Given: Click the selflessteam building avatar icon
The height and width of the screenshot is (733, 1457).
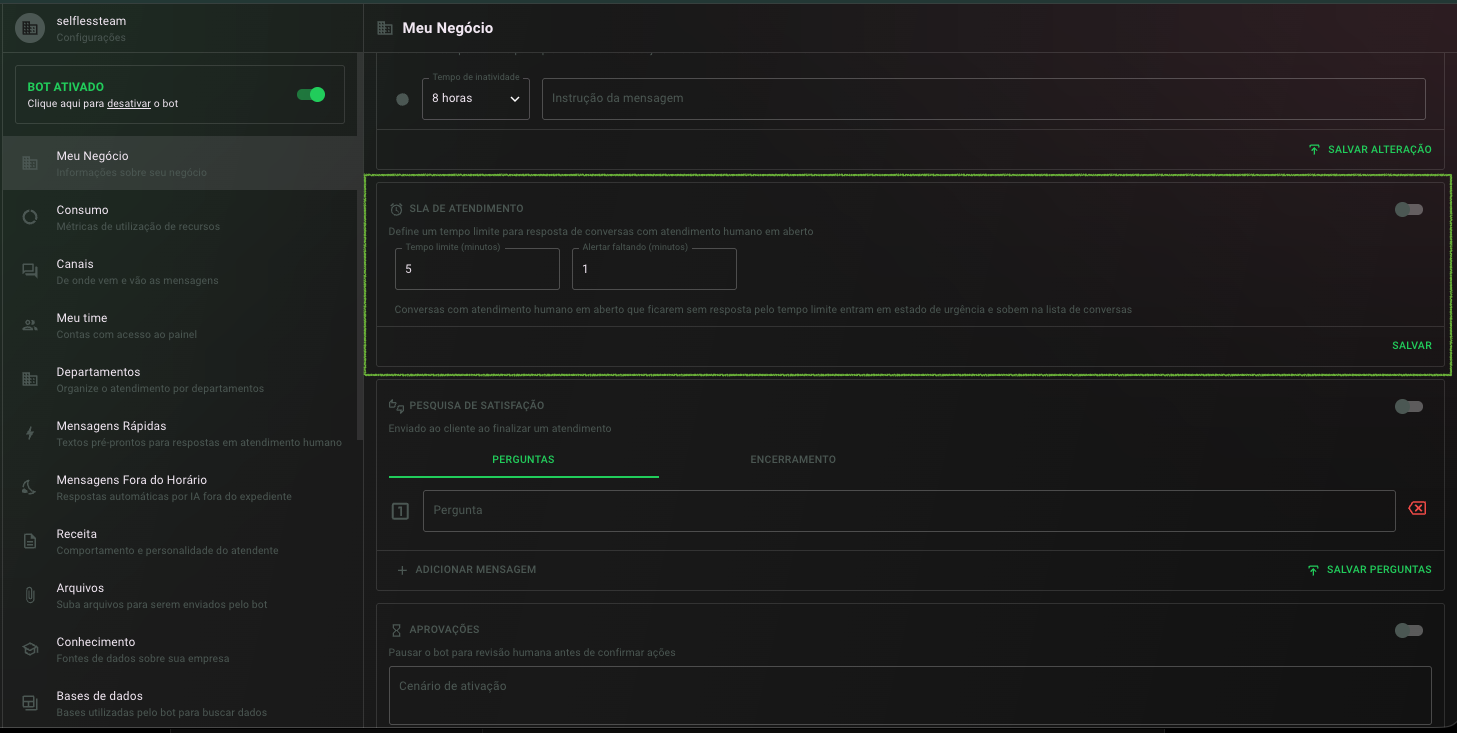Looking at the screenshot, I should (30, 28).
